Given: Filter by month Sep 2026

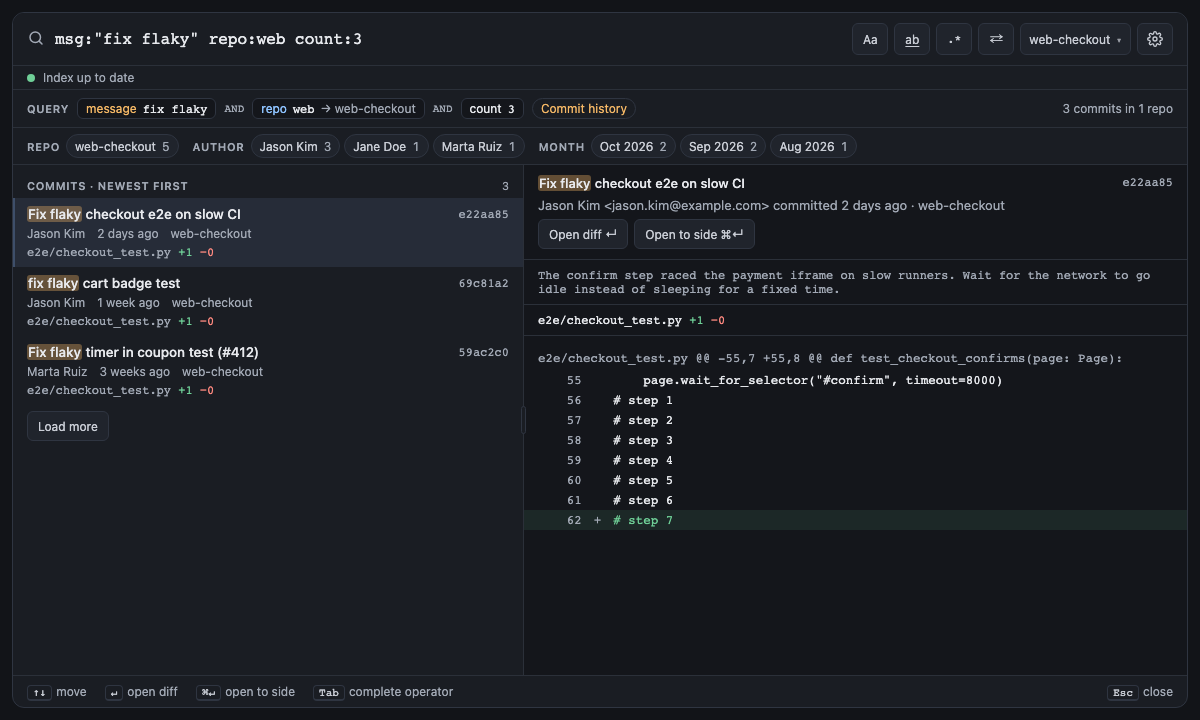Looking at the screenshot, I should (723, 147).
